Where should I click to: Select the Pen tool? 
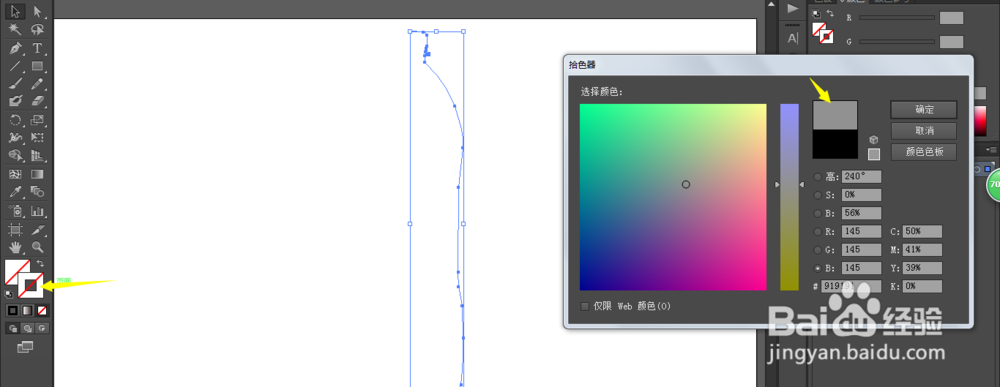[16, 48]
